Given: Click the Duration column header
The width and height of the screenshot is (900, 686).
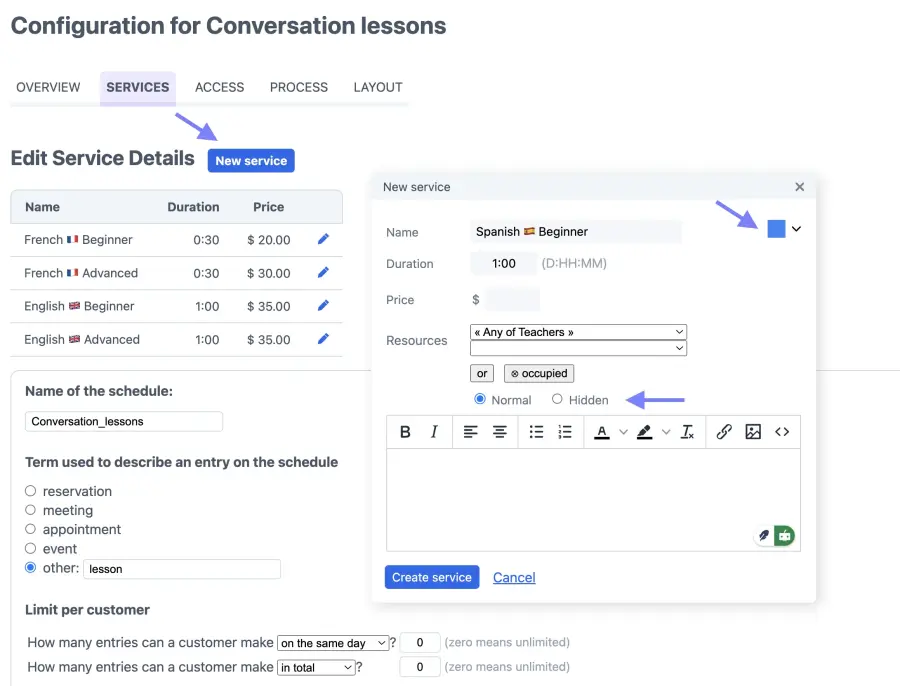Looking at the screenshot, I should point(193,207).
